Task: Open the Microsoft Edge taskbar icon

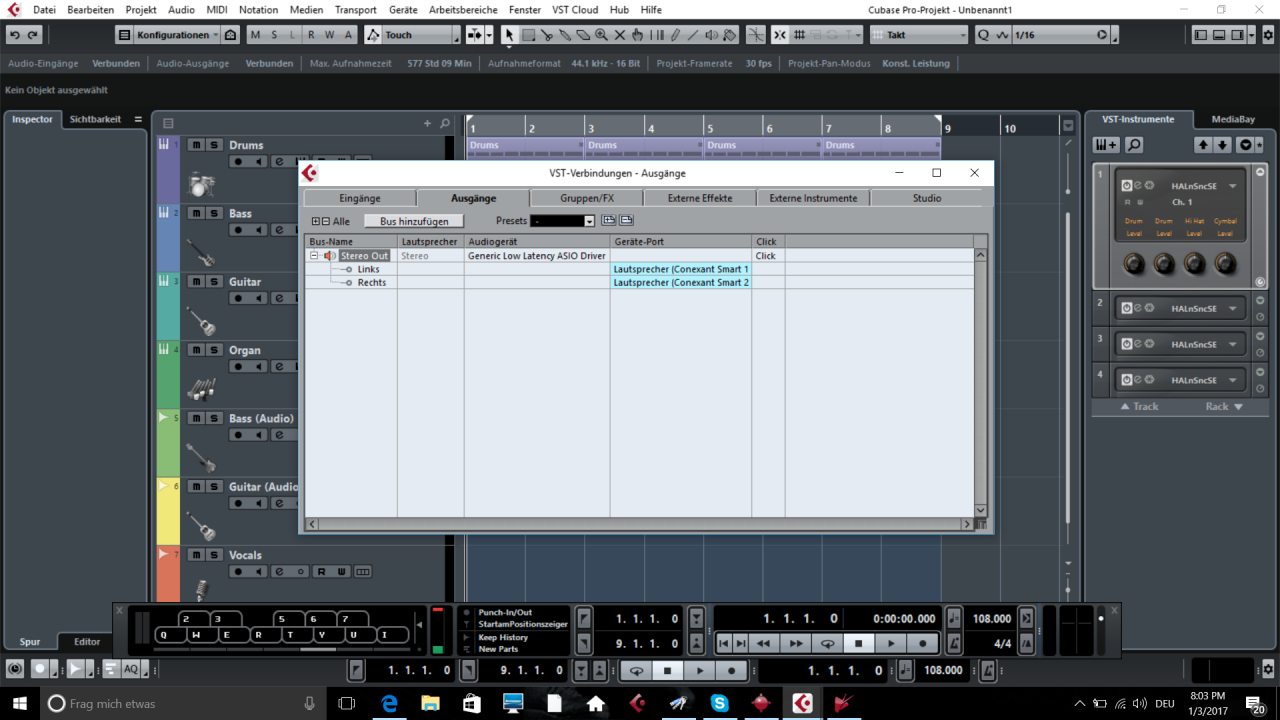Action: click(x=389, y=703)
